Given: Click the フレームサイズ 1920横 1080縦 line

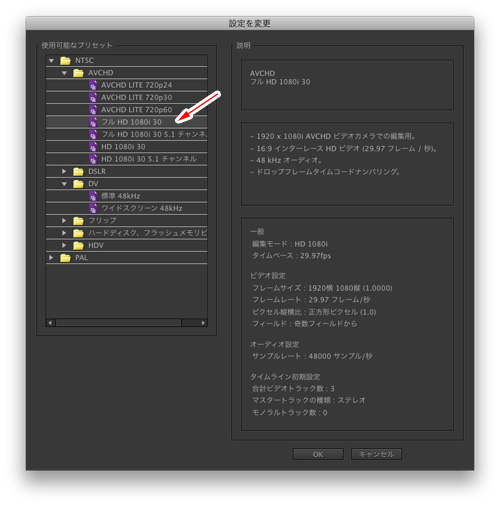Looking at the screenshot, I should coord(322,288).
